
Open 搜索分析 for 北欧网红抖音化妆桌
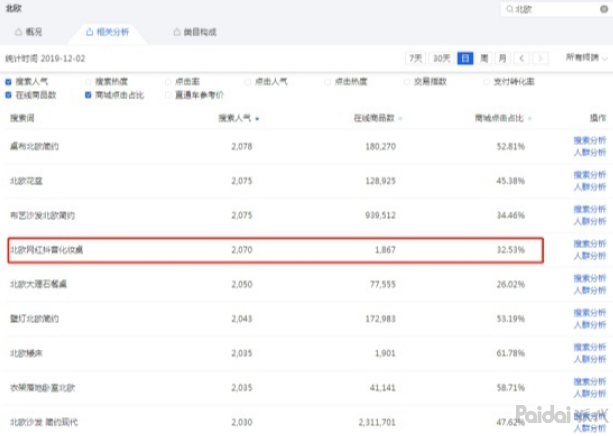point(590,244)
